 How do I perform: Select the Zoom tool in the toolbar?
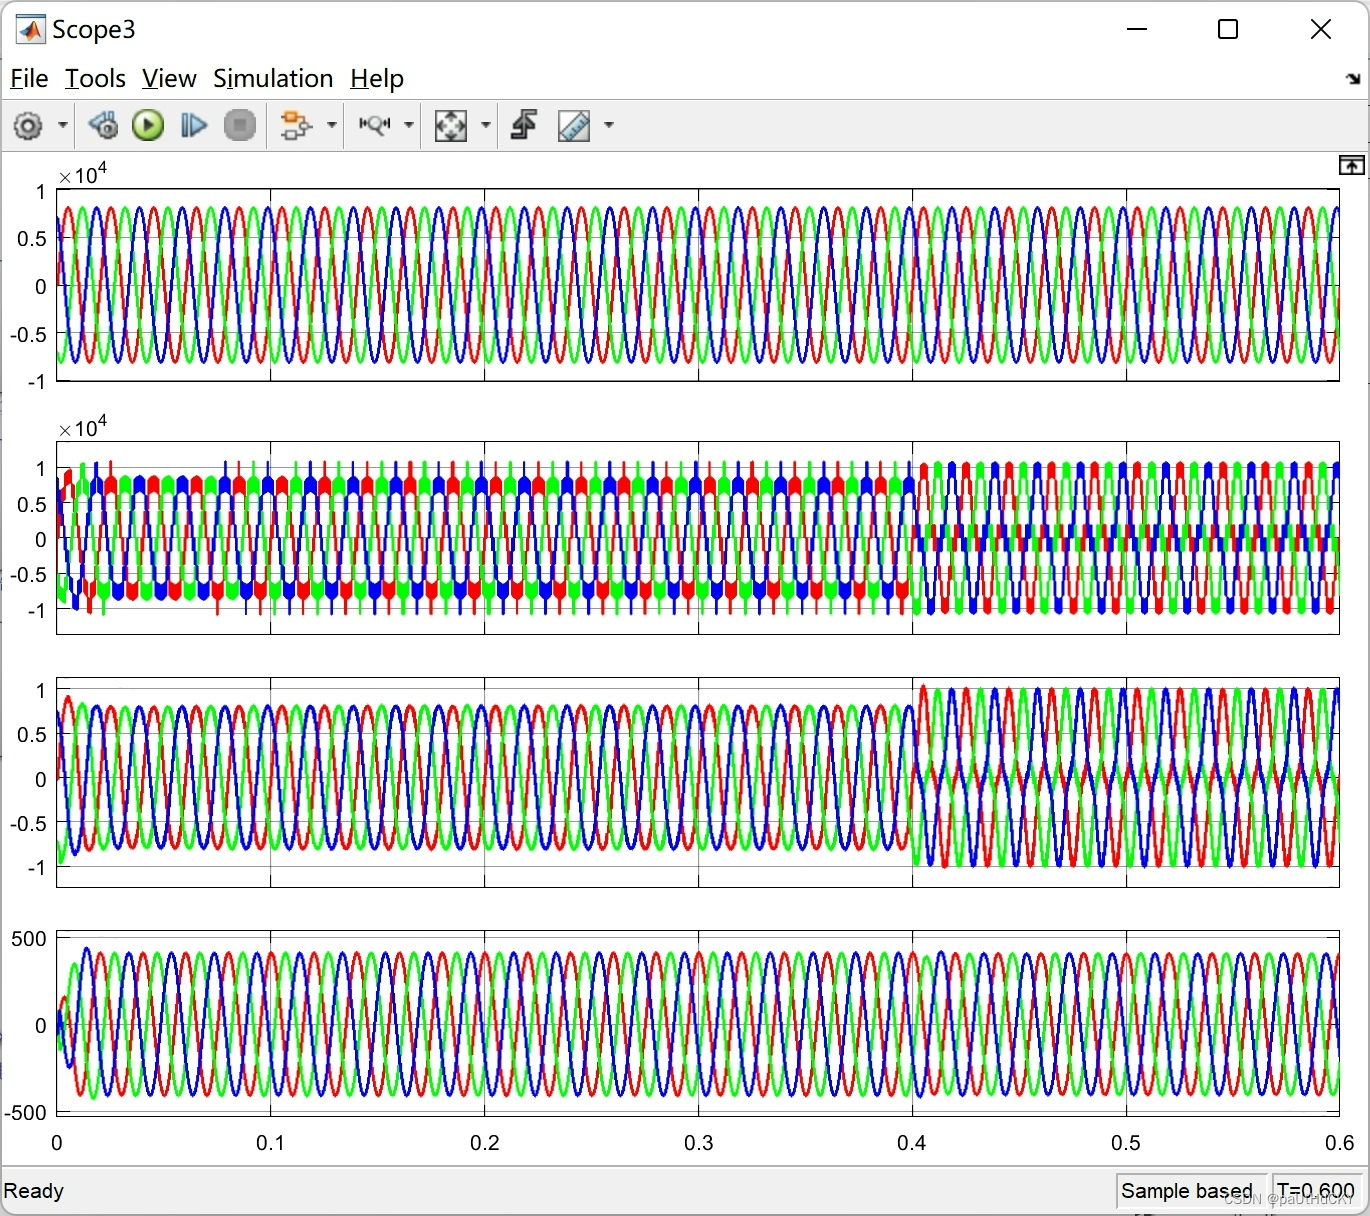coord(375,126)
